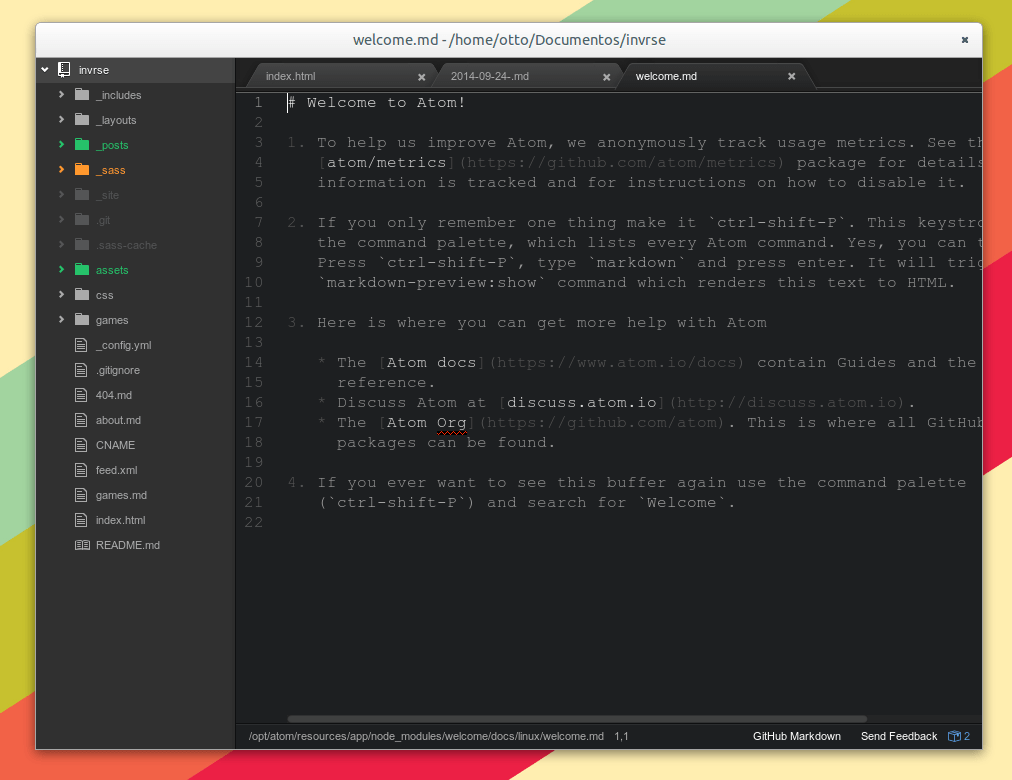
Task: Expand the css folder arrow
Action: point(61,295)
